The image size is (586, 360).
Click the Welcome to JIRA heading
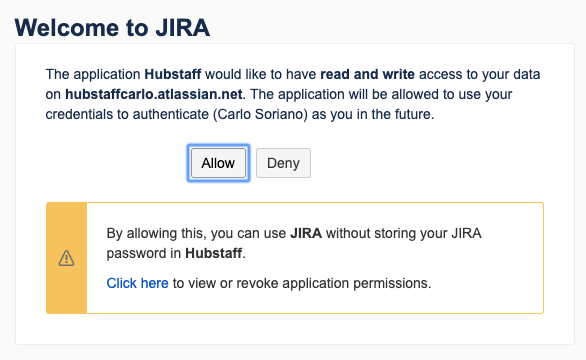click(x=112, y=28)
